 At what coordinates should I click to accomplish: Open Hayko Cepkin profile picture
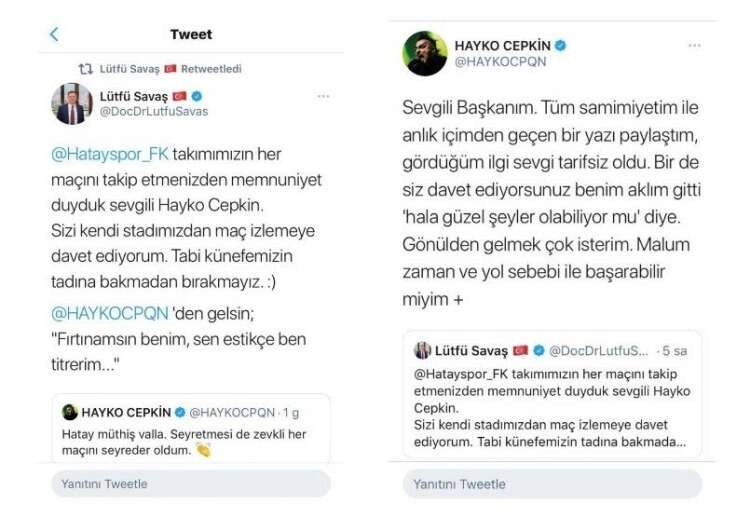424,53
